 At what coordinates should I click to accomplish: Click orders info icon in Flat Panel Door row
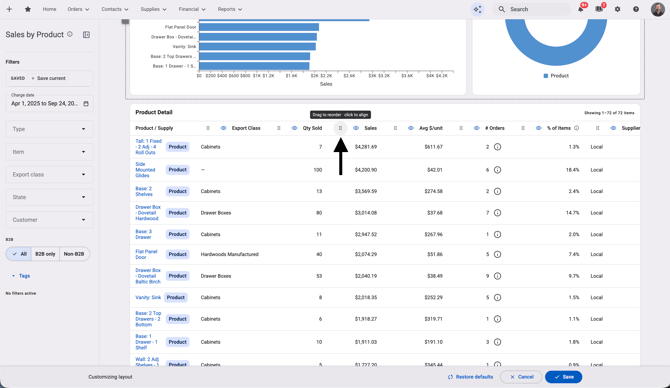coord(497,254)
